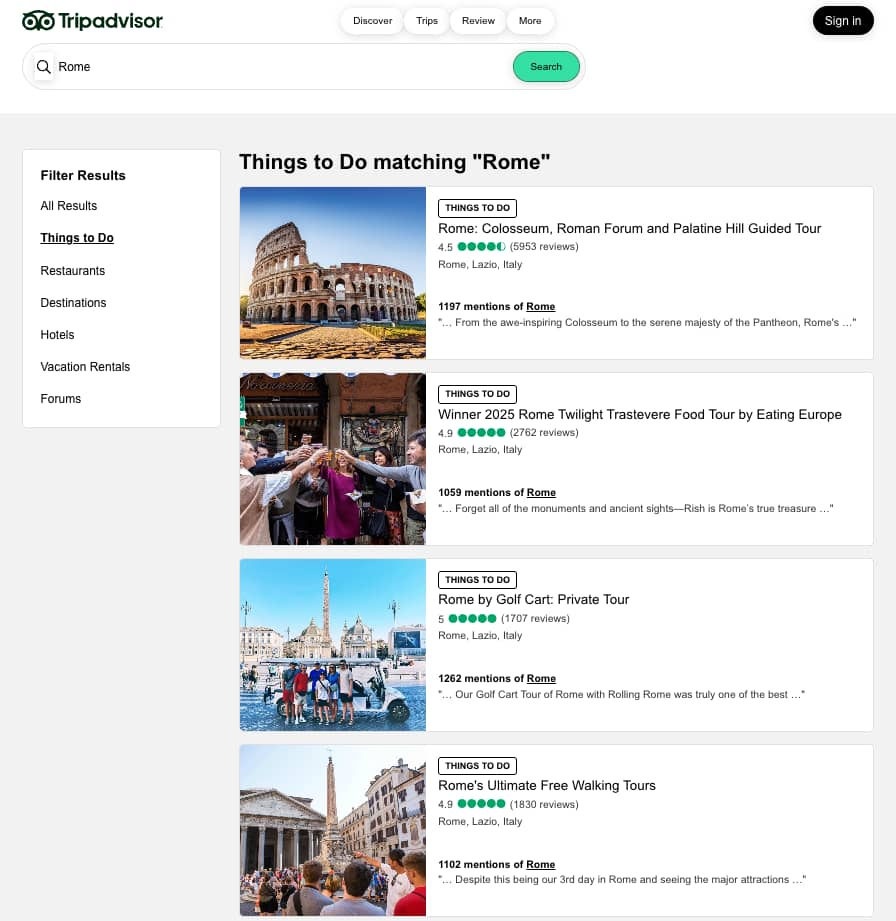This screenshot has width=896, height=921.
Task: Click the Sign in button
Action: pyautogui.click(x=842, y=21)
